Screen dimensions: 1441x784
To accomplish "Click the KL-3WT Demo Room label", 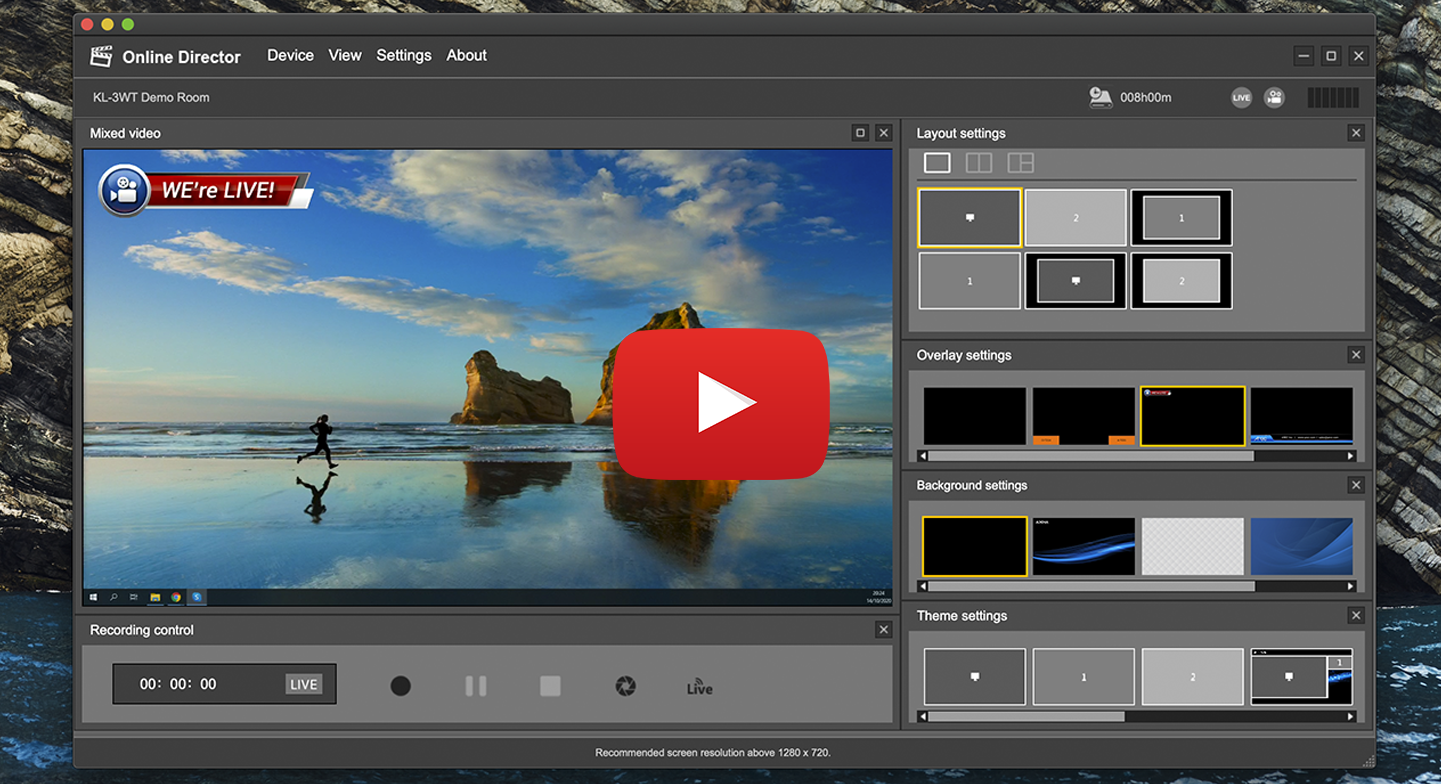I will pos(151,98).
